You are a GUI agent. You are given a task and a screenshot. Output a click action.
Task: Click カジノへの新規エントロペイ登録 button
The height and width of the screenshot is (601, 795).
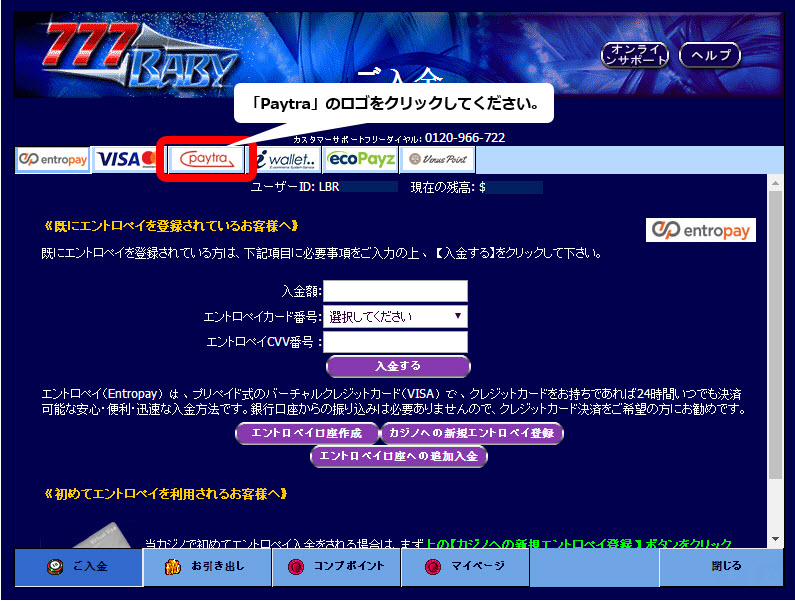point(472,433)
